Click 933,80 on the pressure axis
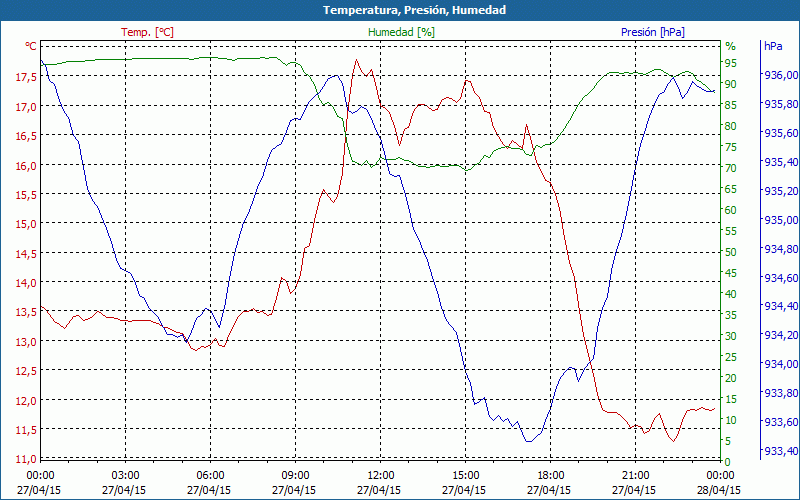 tap(779, 393)
